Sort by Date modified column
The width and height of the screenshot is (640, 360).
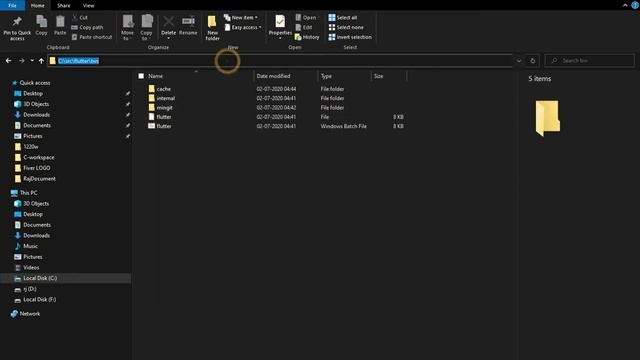(273, 76)
